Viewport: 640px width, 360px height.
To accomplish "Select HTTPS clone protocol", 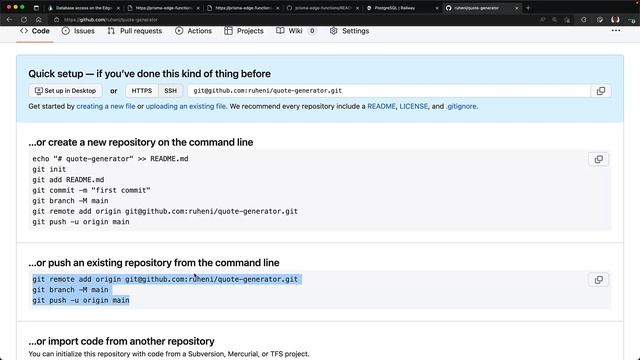I will [142, 91].
